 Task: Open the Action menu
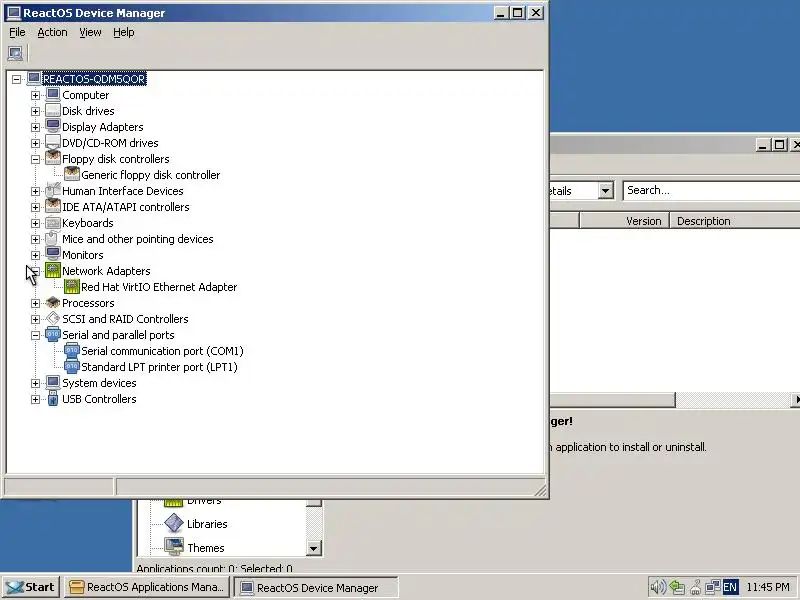click(x=52, y=32)
